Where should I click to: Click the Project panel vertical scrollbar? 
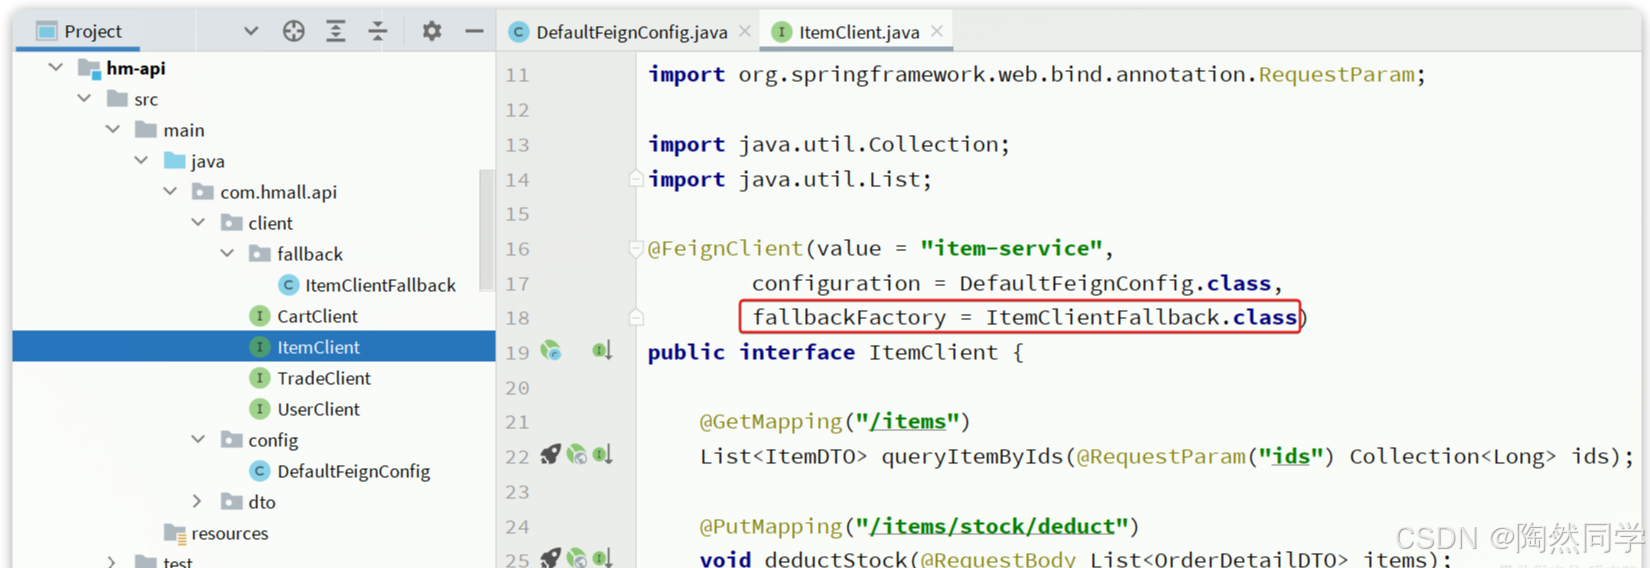pos(487,230)
